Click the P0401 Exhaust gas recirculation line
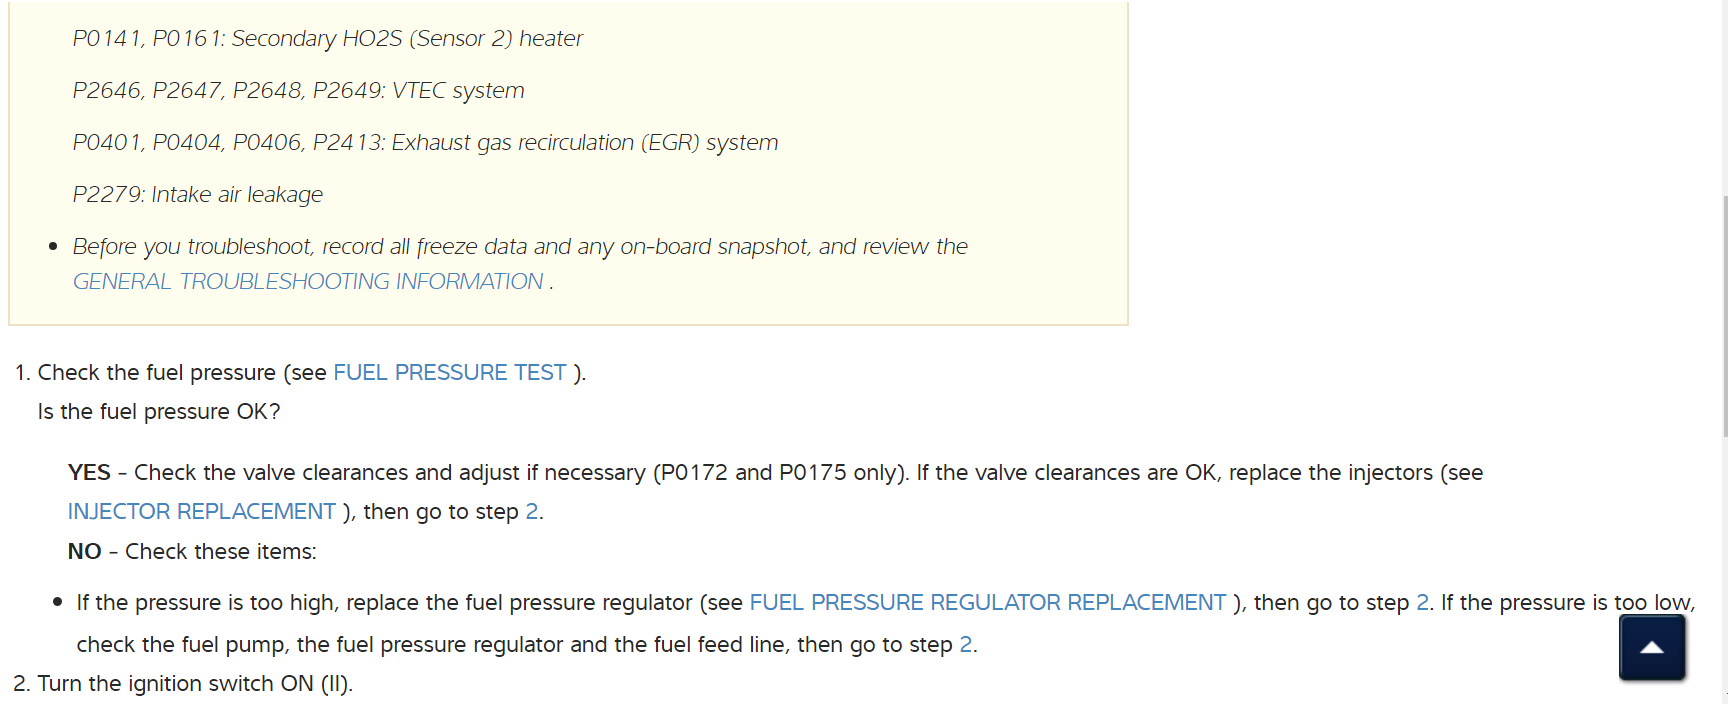The image size is (1728, 709). point(425,143)
